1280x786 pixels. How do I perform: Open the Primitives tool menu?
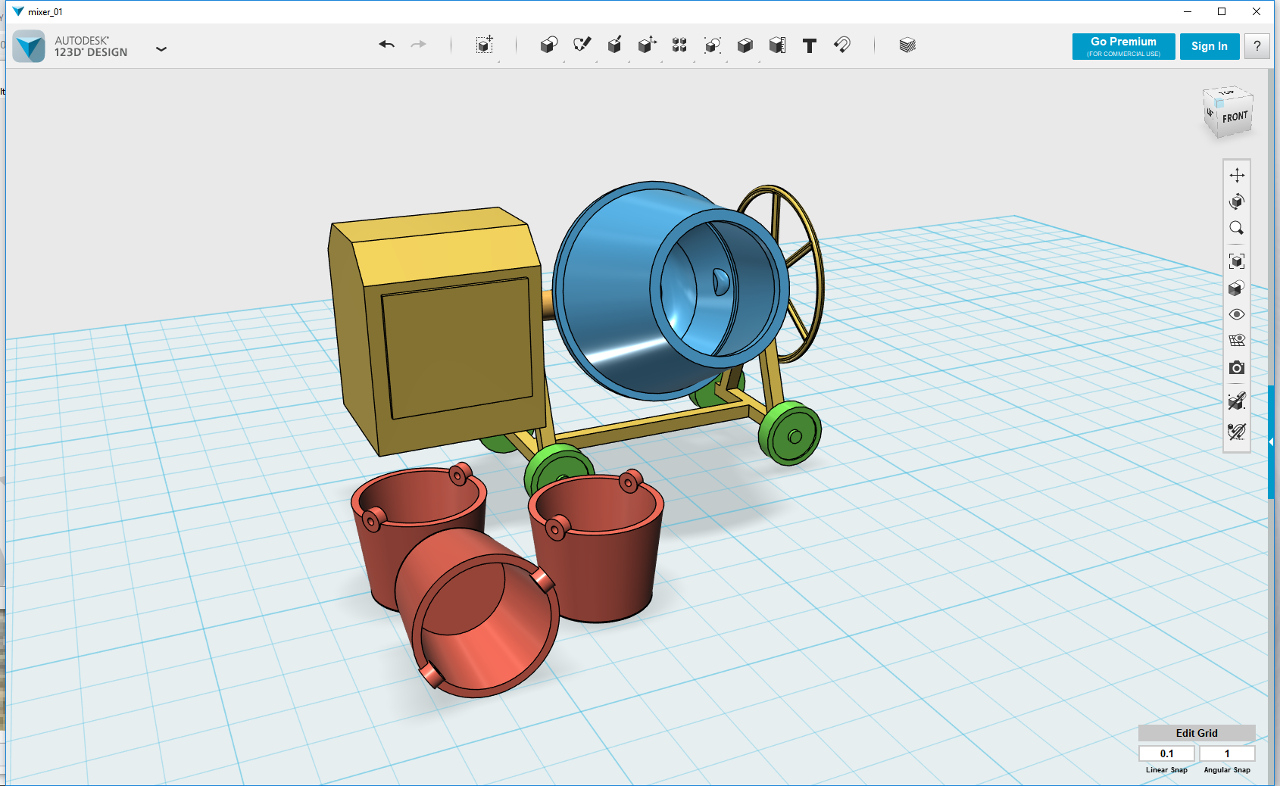coord(548,45)
